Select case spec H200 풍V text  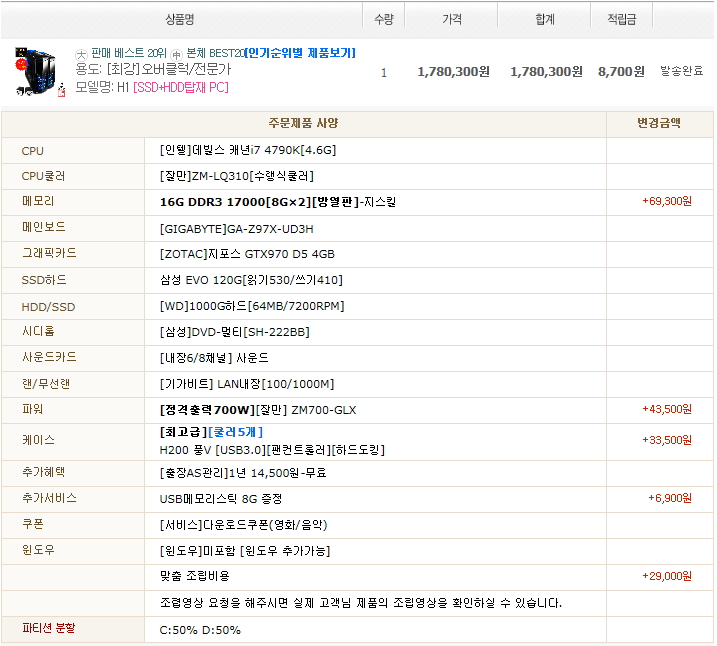[272, 450]
